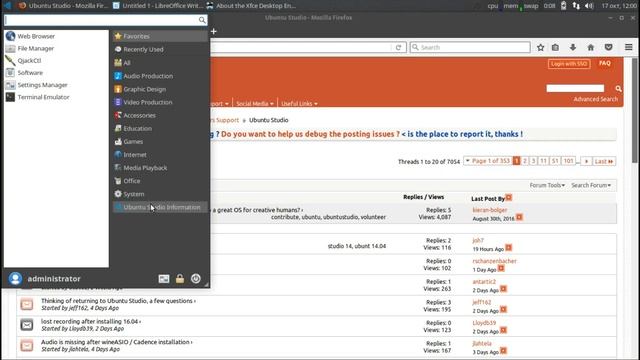Screen dimensions: 640x360
Task: Open kieran-bolger last poster profile
Action: click(489, 210)
